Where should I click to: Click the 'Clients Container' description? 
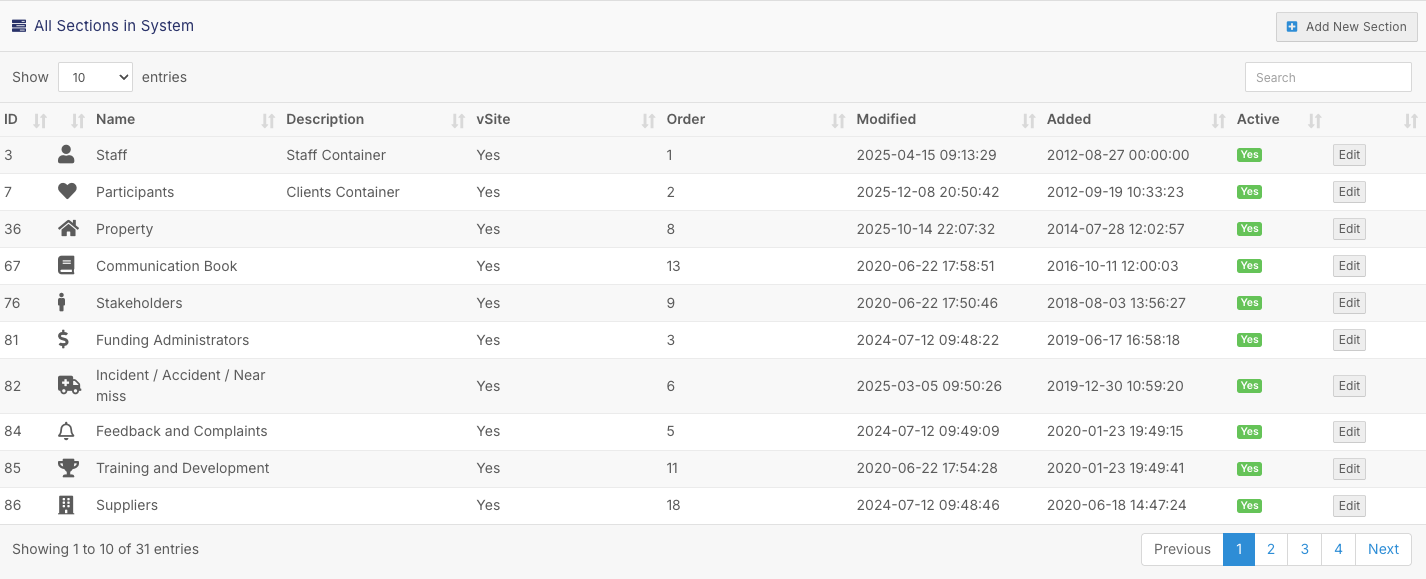343,192
